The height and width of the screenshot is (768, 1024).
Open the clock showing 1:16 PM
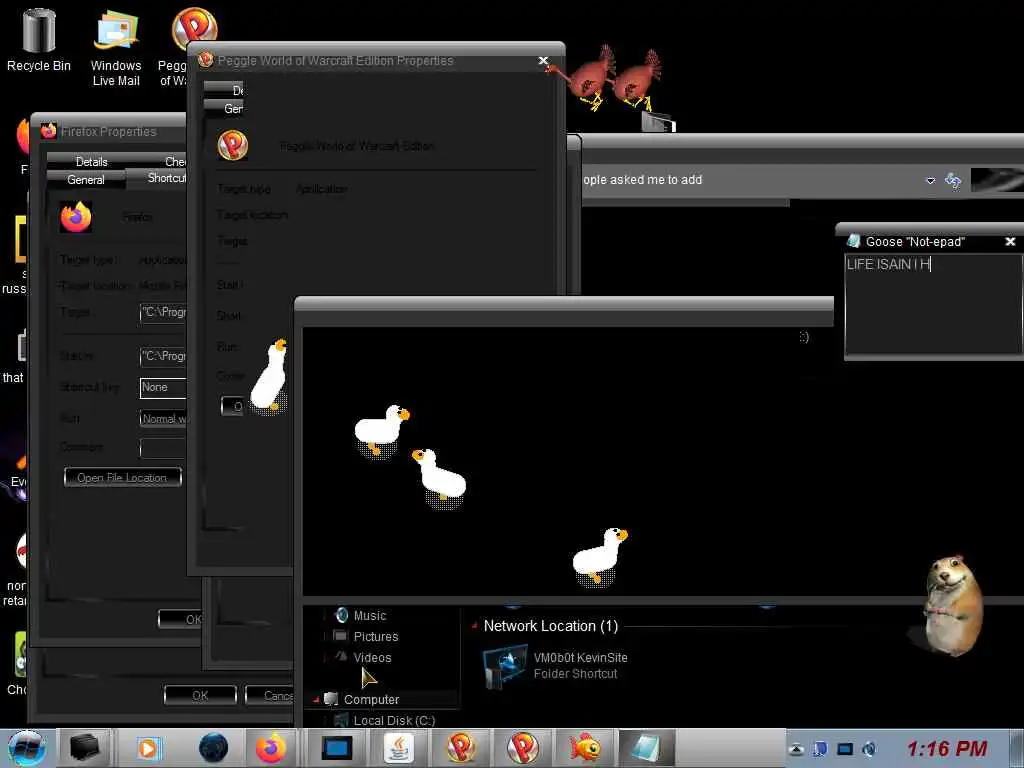click(947, 748)
